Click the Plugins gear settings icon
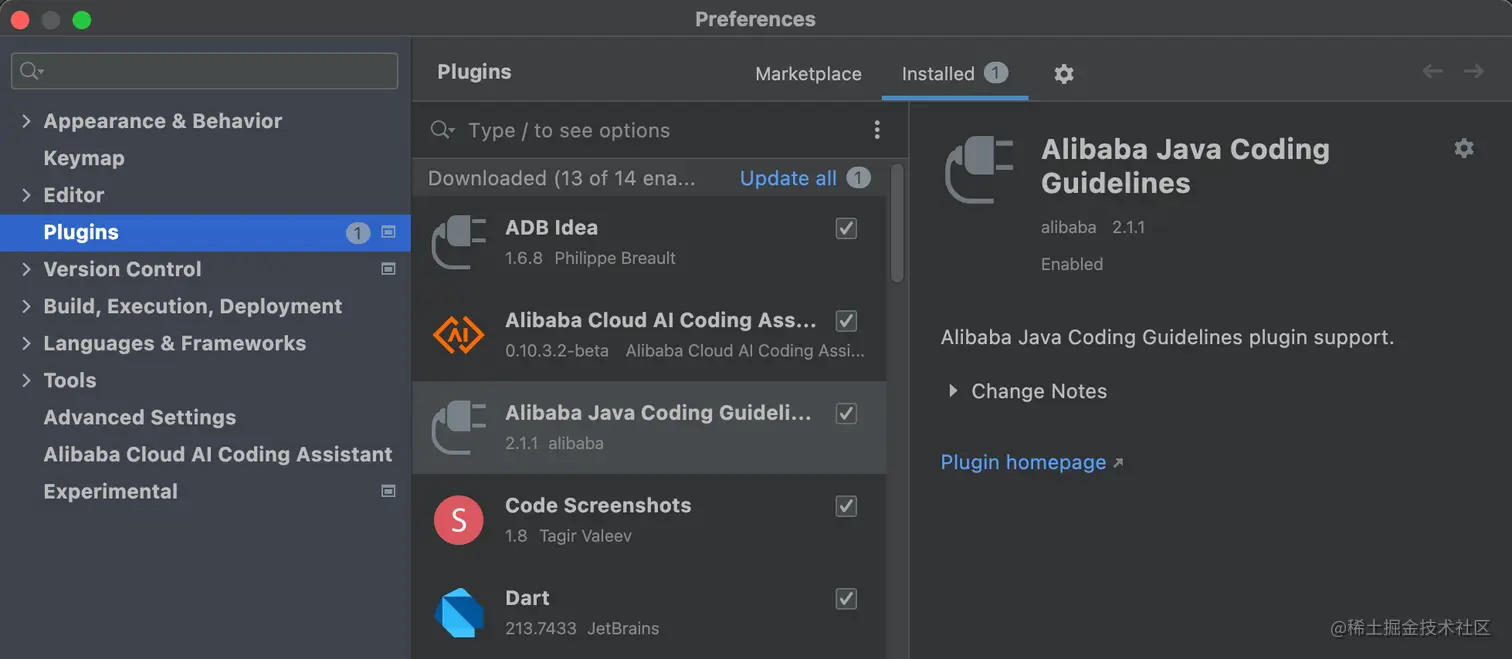 point(1064,74)
